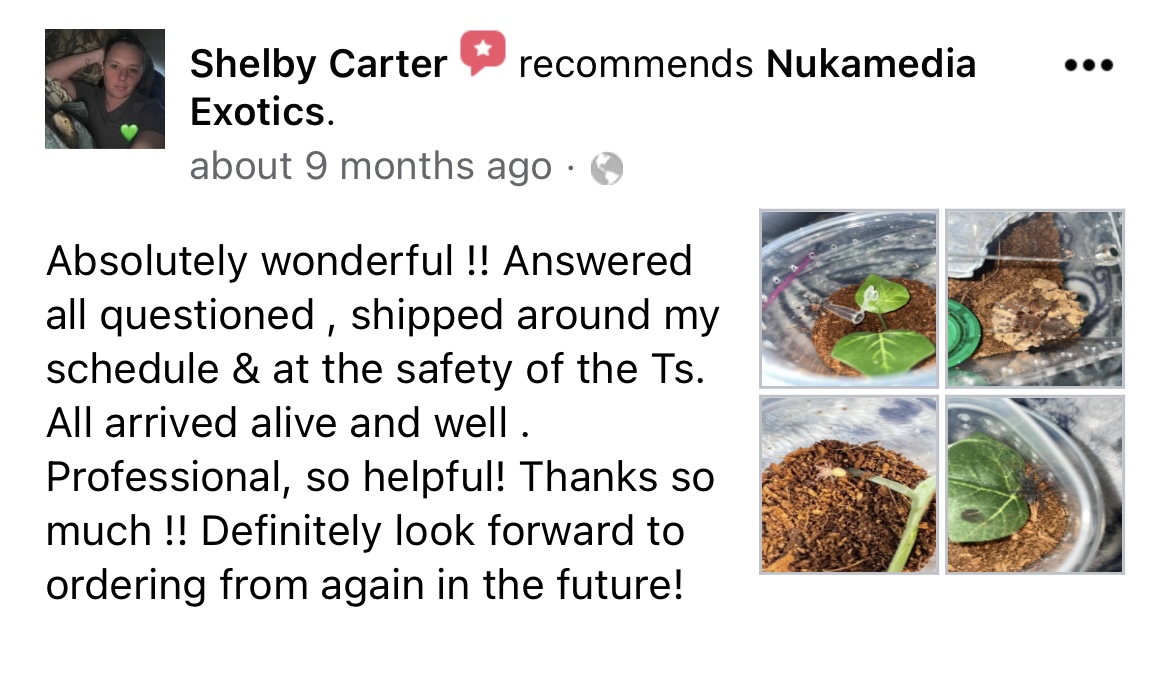1170x700 pixels.
Task: Click the green heart on profile photo
Action: click(129, 133)
